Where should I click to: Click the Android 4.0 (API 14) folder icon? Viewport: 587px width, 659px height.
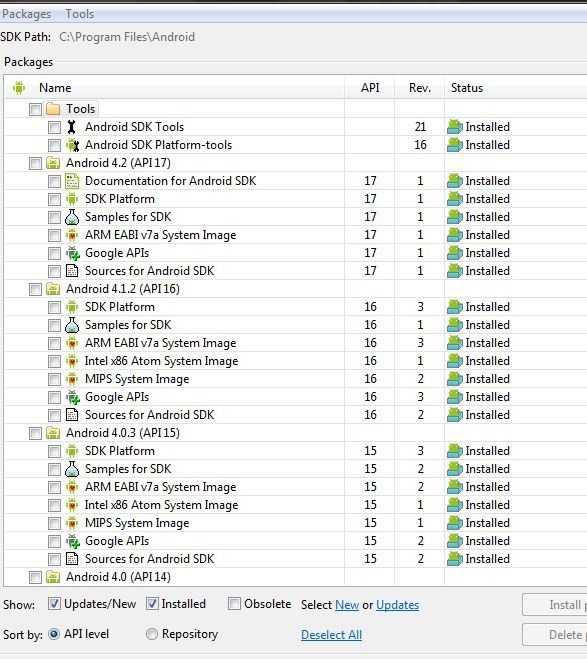pos(53,577)
